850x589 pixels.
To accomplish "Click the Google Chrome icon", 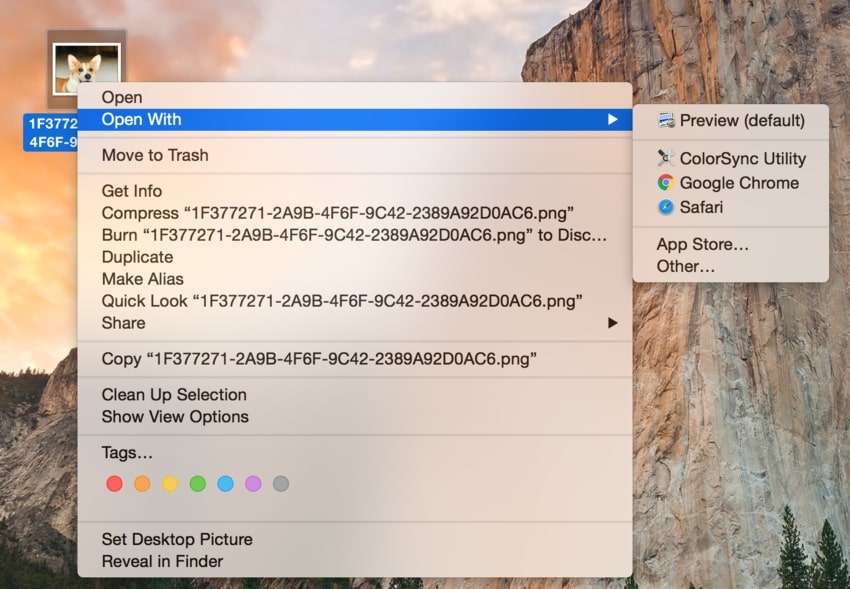I will click(666, 183).
